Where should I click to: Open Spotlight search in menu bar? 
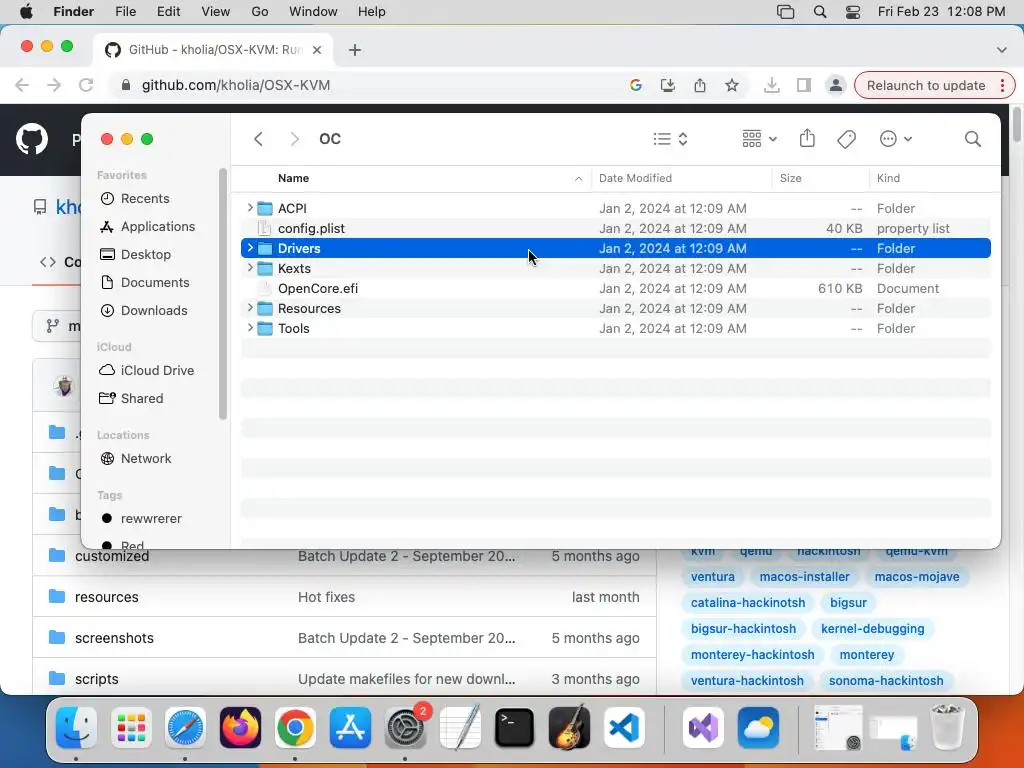tap(820, 12)
